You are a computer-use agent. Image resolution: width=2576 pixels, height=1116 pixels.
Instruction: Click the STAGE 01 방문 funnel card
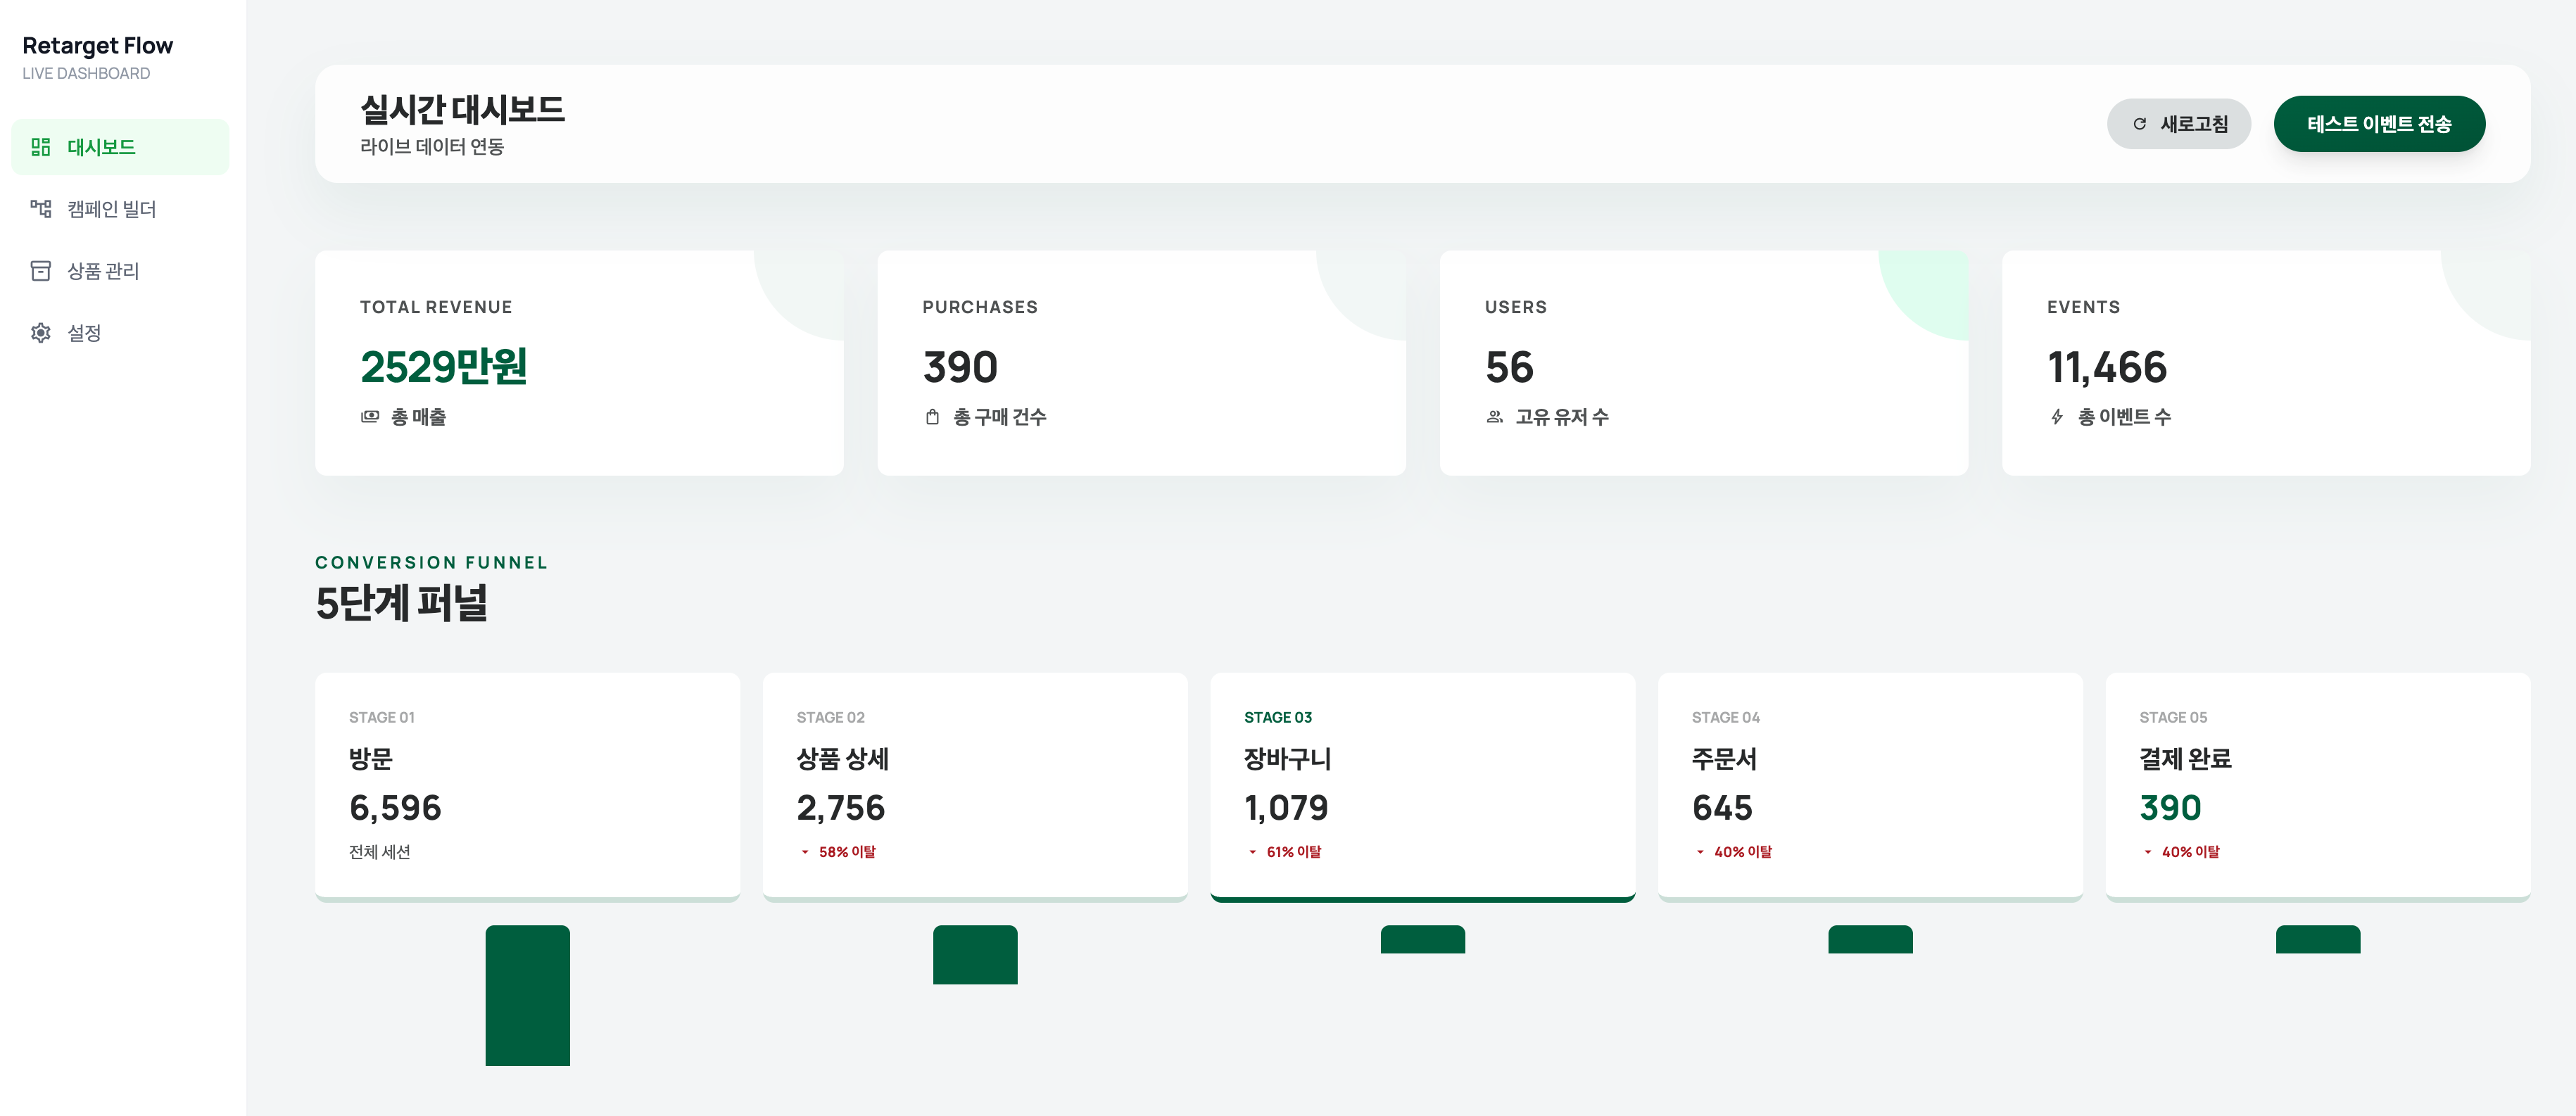pyautogui.click(x=527, y=787)
